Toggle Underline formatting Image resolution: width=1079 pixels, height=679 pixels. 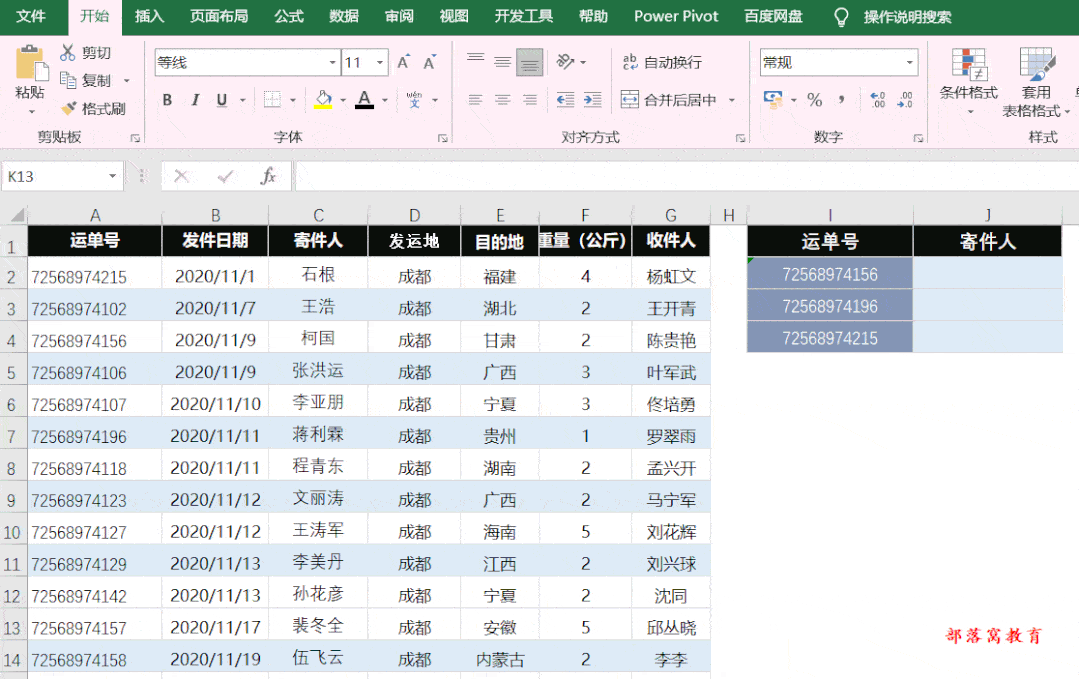222,100
